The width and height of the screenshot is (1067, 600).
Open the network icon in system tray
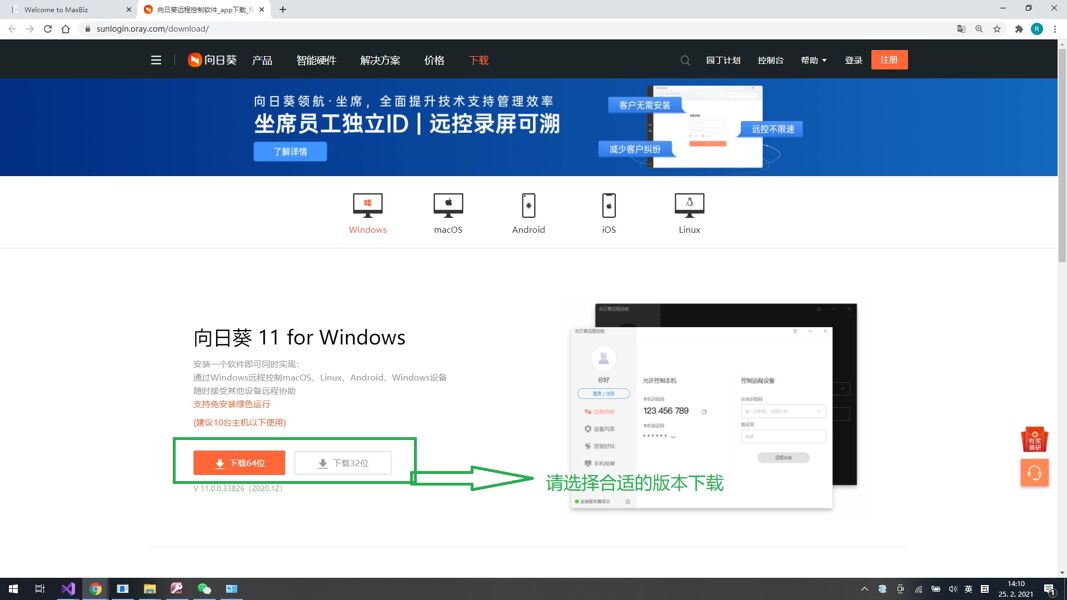coord(918,589)
